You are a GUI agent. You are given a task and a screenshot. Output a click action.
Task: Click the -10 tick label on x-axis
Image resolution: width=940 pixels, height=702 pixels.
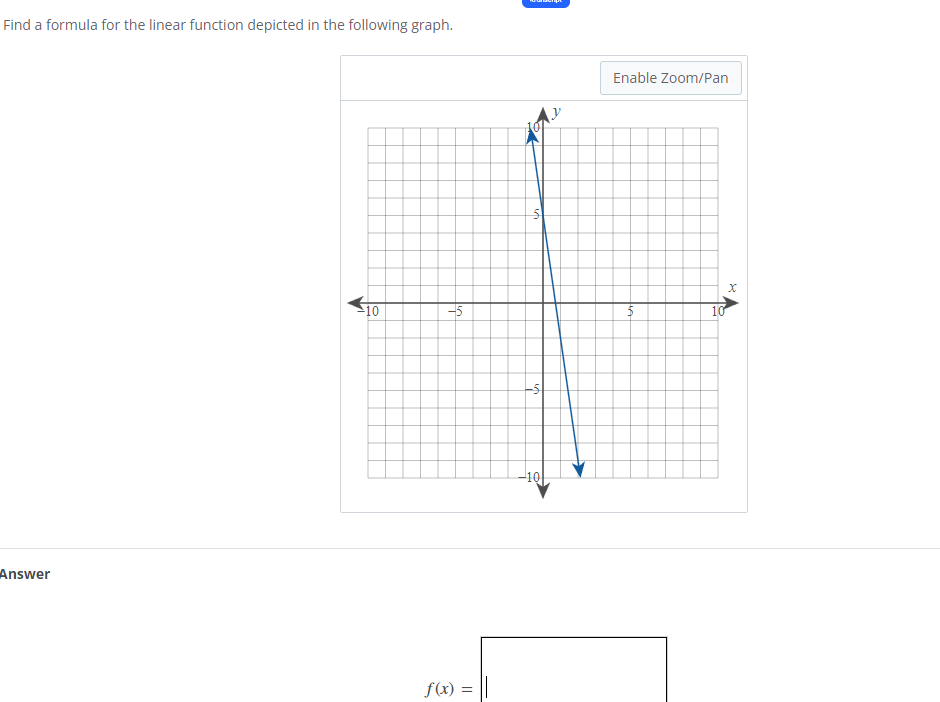369,311
